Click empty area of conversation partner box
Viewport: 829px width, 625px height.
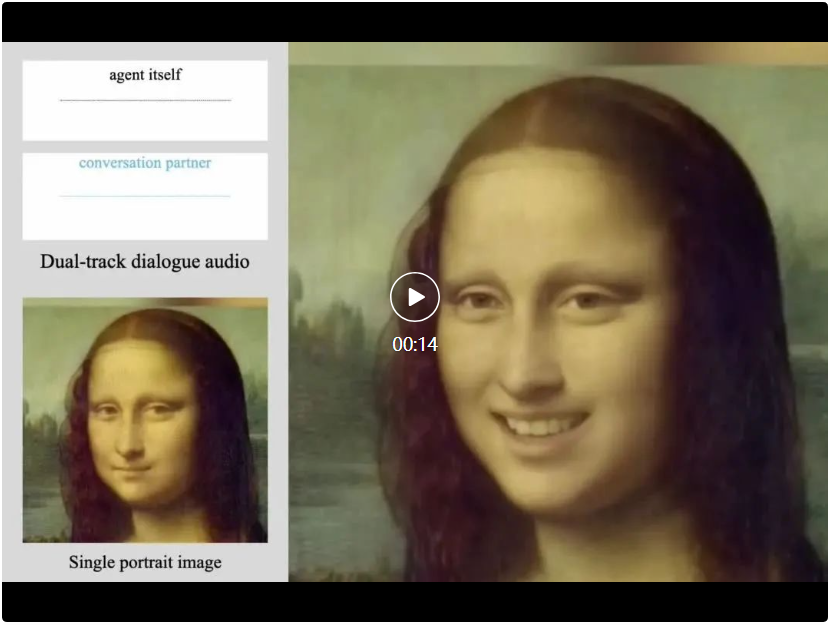click(145, 219)
